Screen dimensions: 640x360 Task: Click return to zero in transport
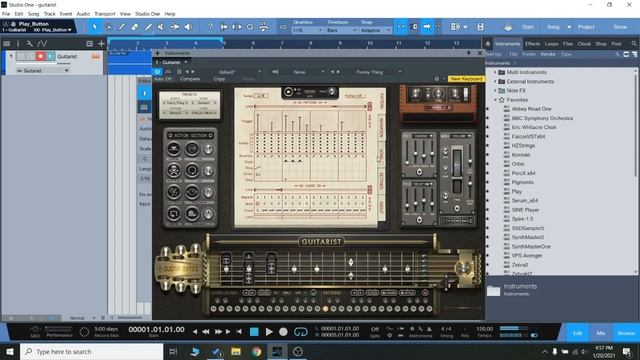click(x=239, y=332)
